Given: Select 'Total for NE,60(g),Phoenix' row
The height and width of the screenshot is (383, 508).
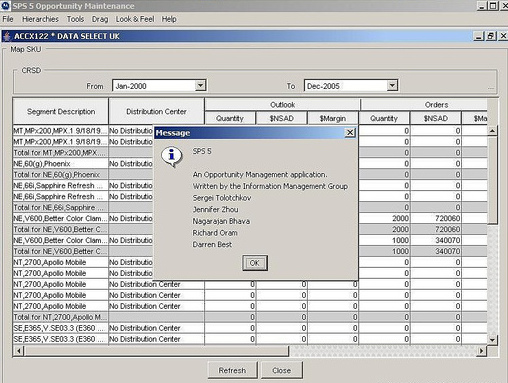Looking at the screenshot, I should [x=250, y=175].
